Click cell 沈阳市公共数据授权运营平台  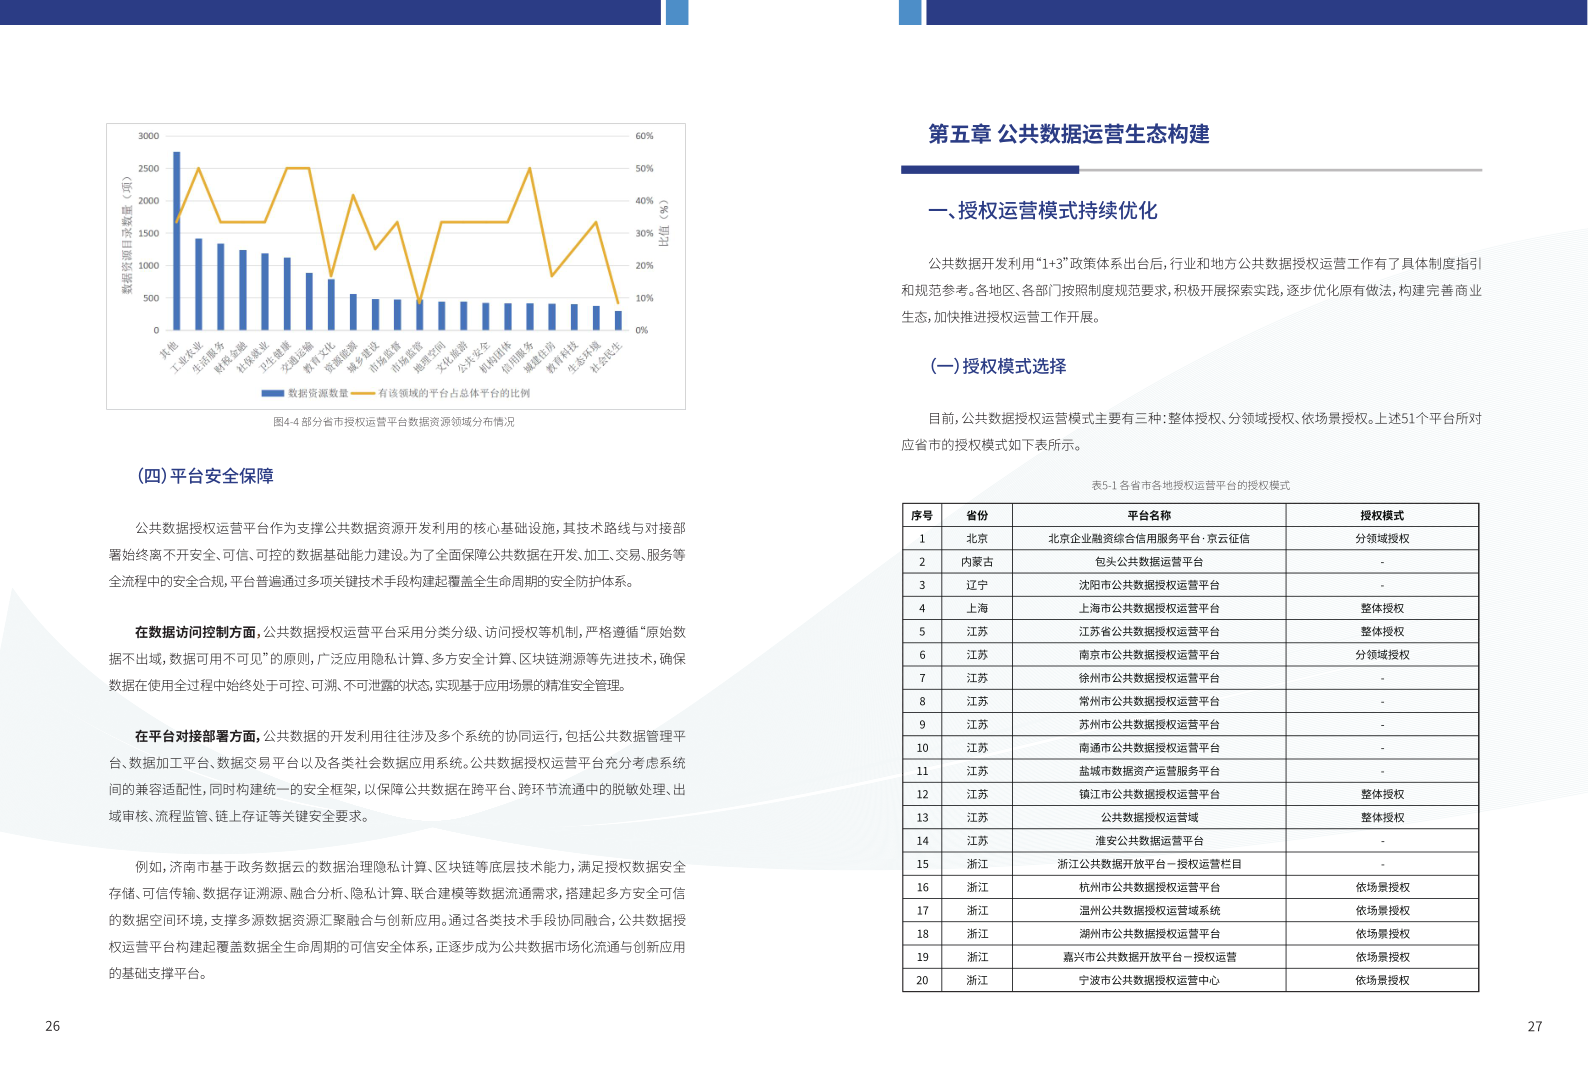pyautogui.click(x=1149, y=585)
